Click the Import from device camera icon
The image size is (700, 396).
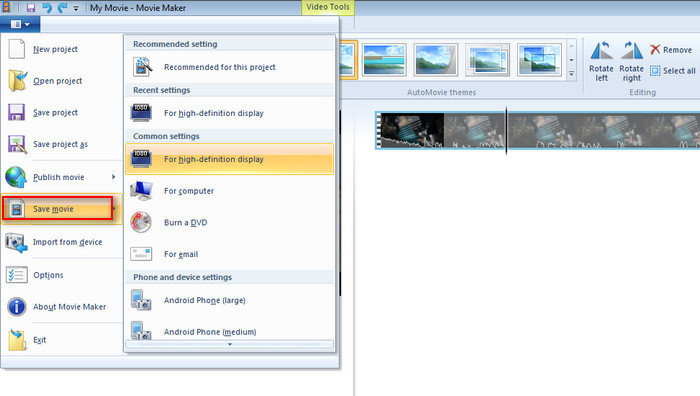click(x=17, y=242)
